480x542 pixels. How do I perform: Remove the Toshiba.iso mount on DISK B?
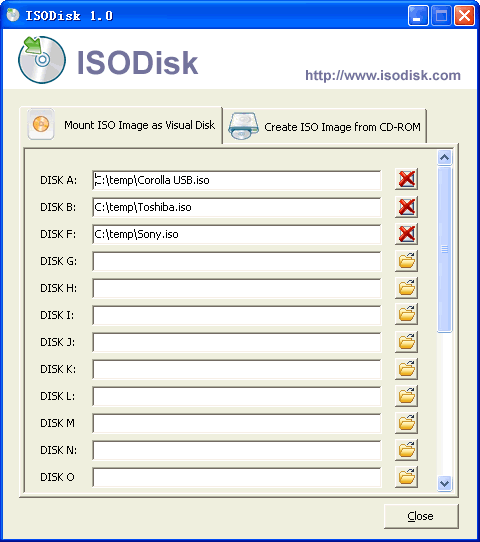[x=406, y=207]
